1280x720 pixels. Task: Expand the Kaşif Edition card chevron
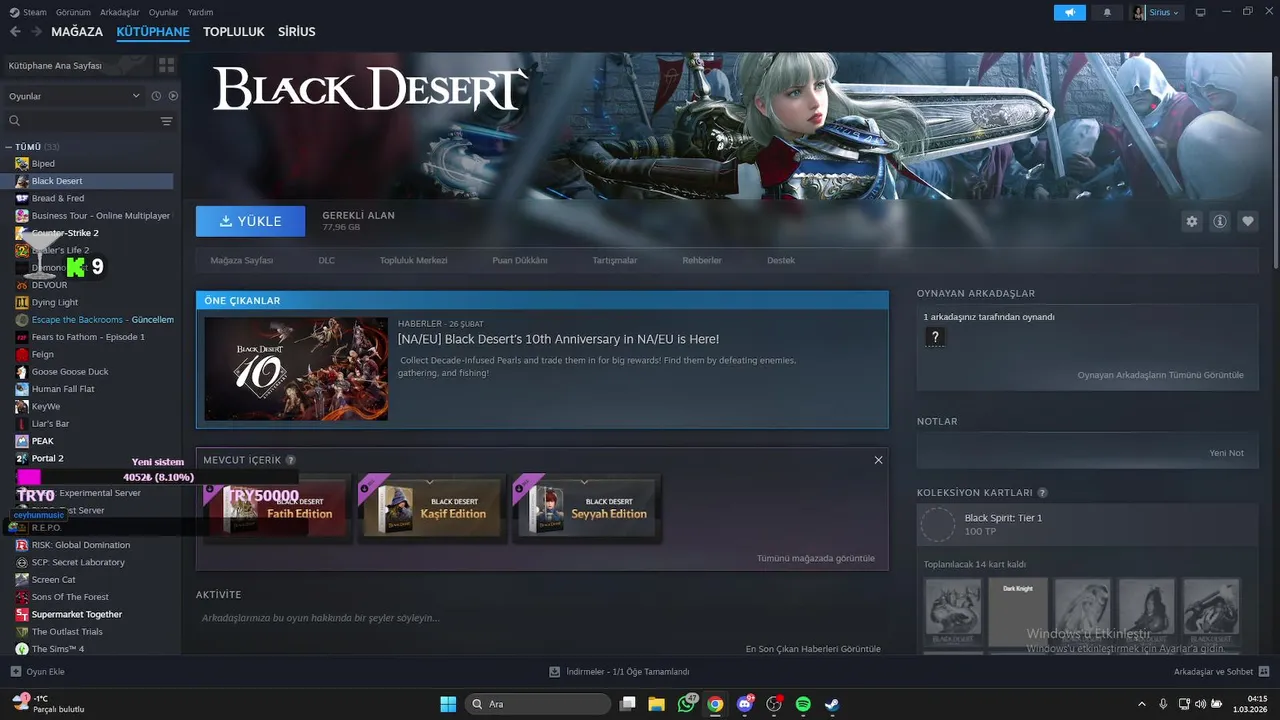[x=429, y=483]
